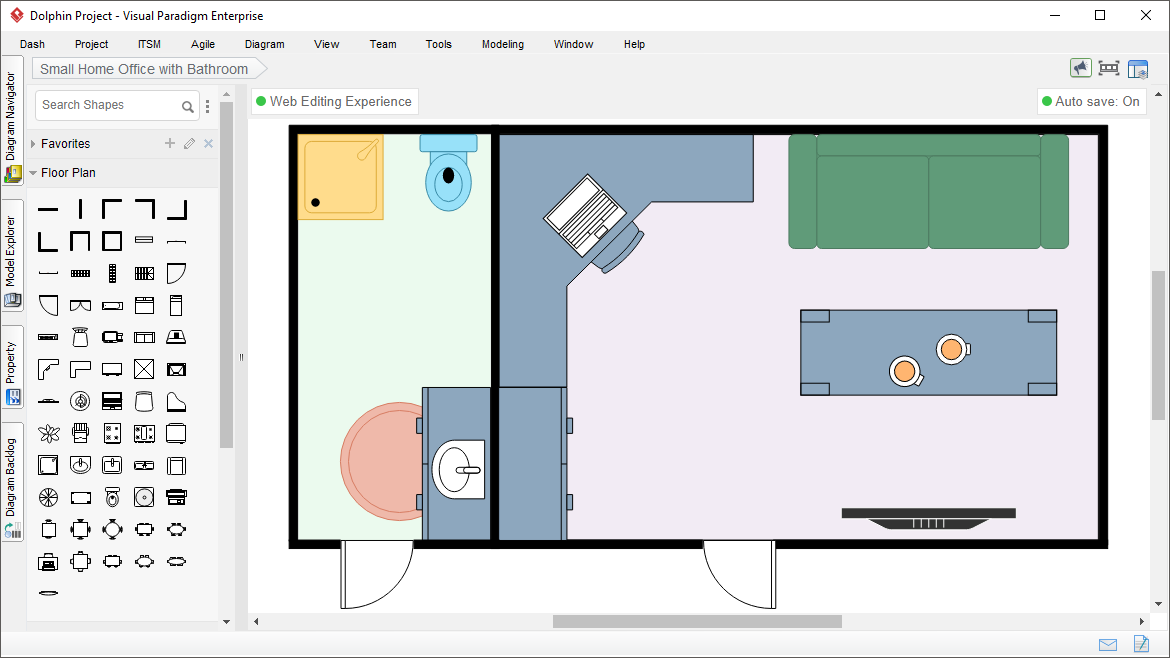The image size is (1170, 658).
Task: Select the toilet shape from the palette
Action: tap(112, 496)
